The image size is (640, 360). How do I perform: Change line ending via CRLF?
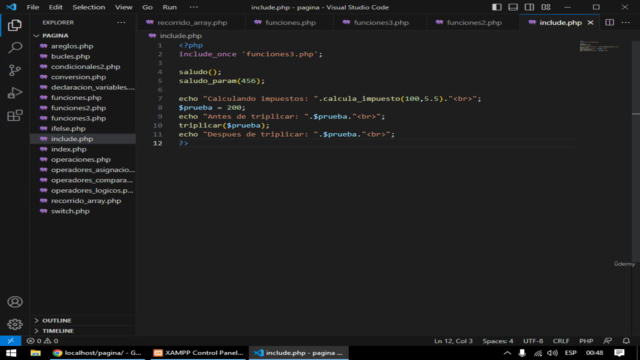click(561, 341)
